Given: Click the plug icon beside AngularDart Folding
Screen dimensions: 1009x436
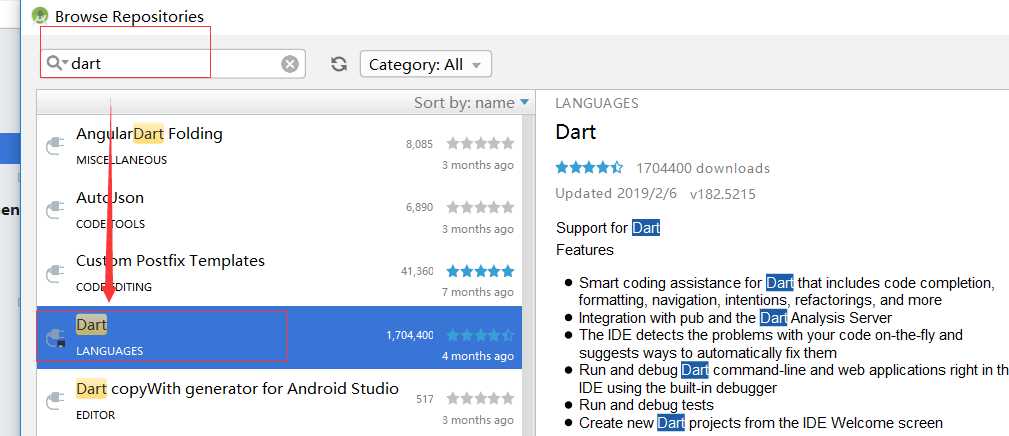Looking at the screenshot, I should (56, 146).
